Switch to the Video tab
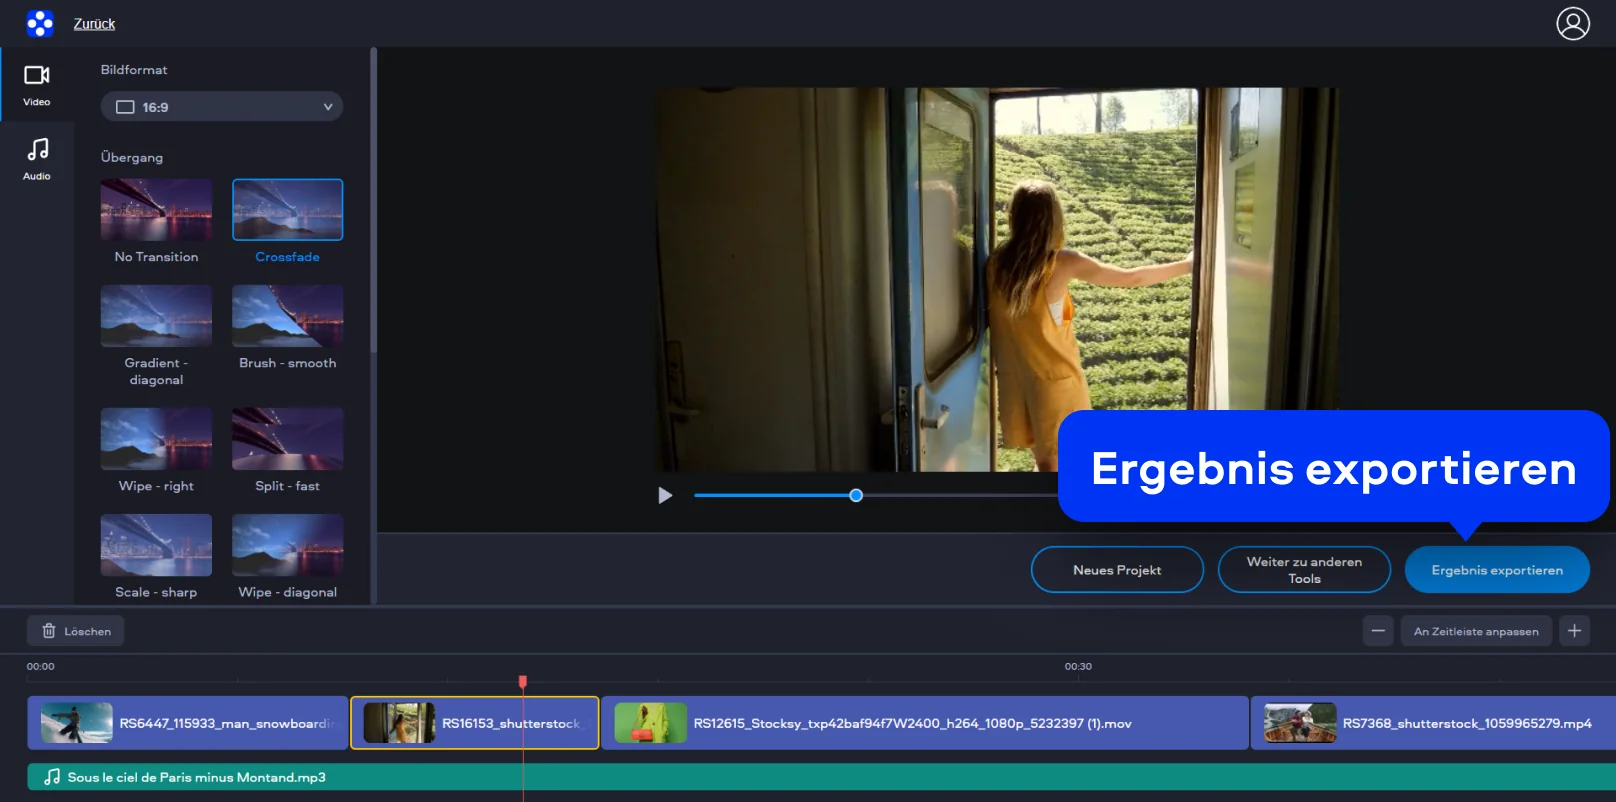1616x802 pixels. coord(37,85)
